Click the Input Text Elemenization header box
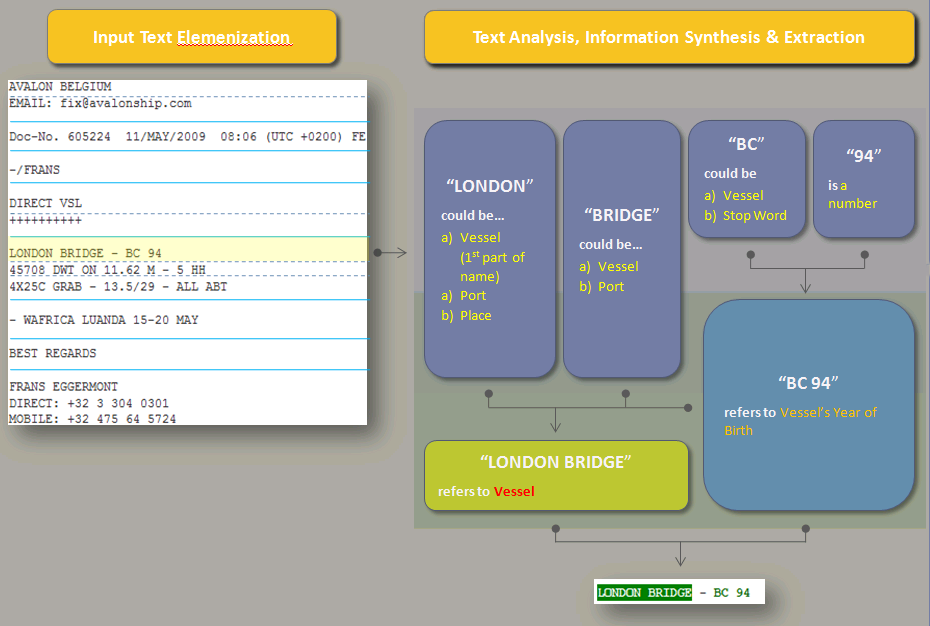This screenshot has width=930, height=626. point(192,37)
